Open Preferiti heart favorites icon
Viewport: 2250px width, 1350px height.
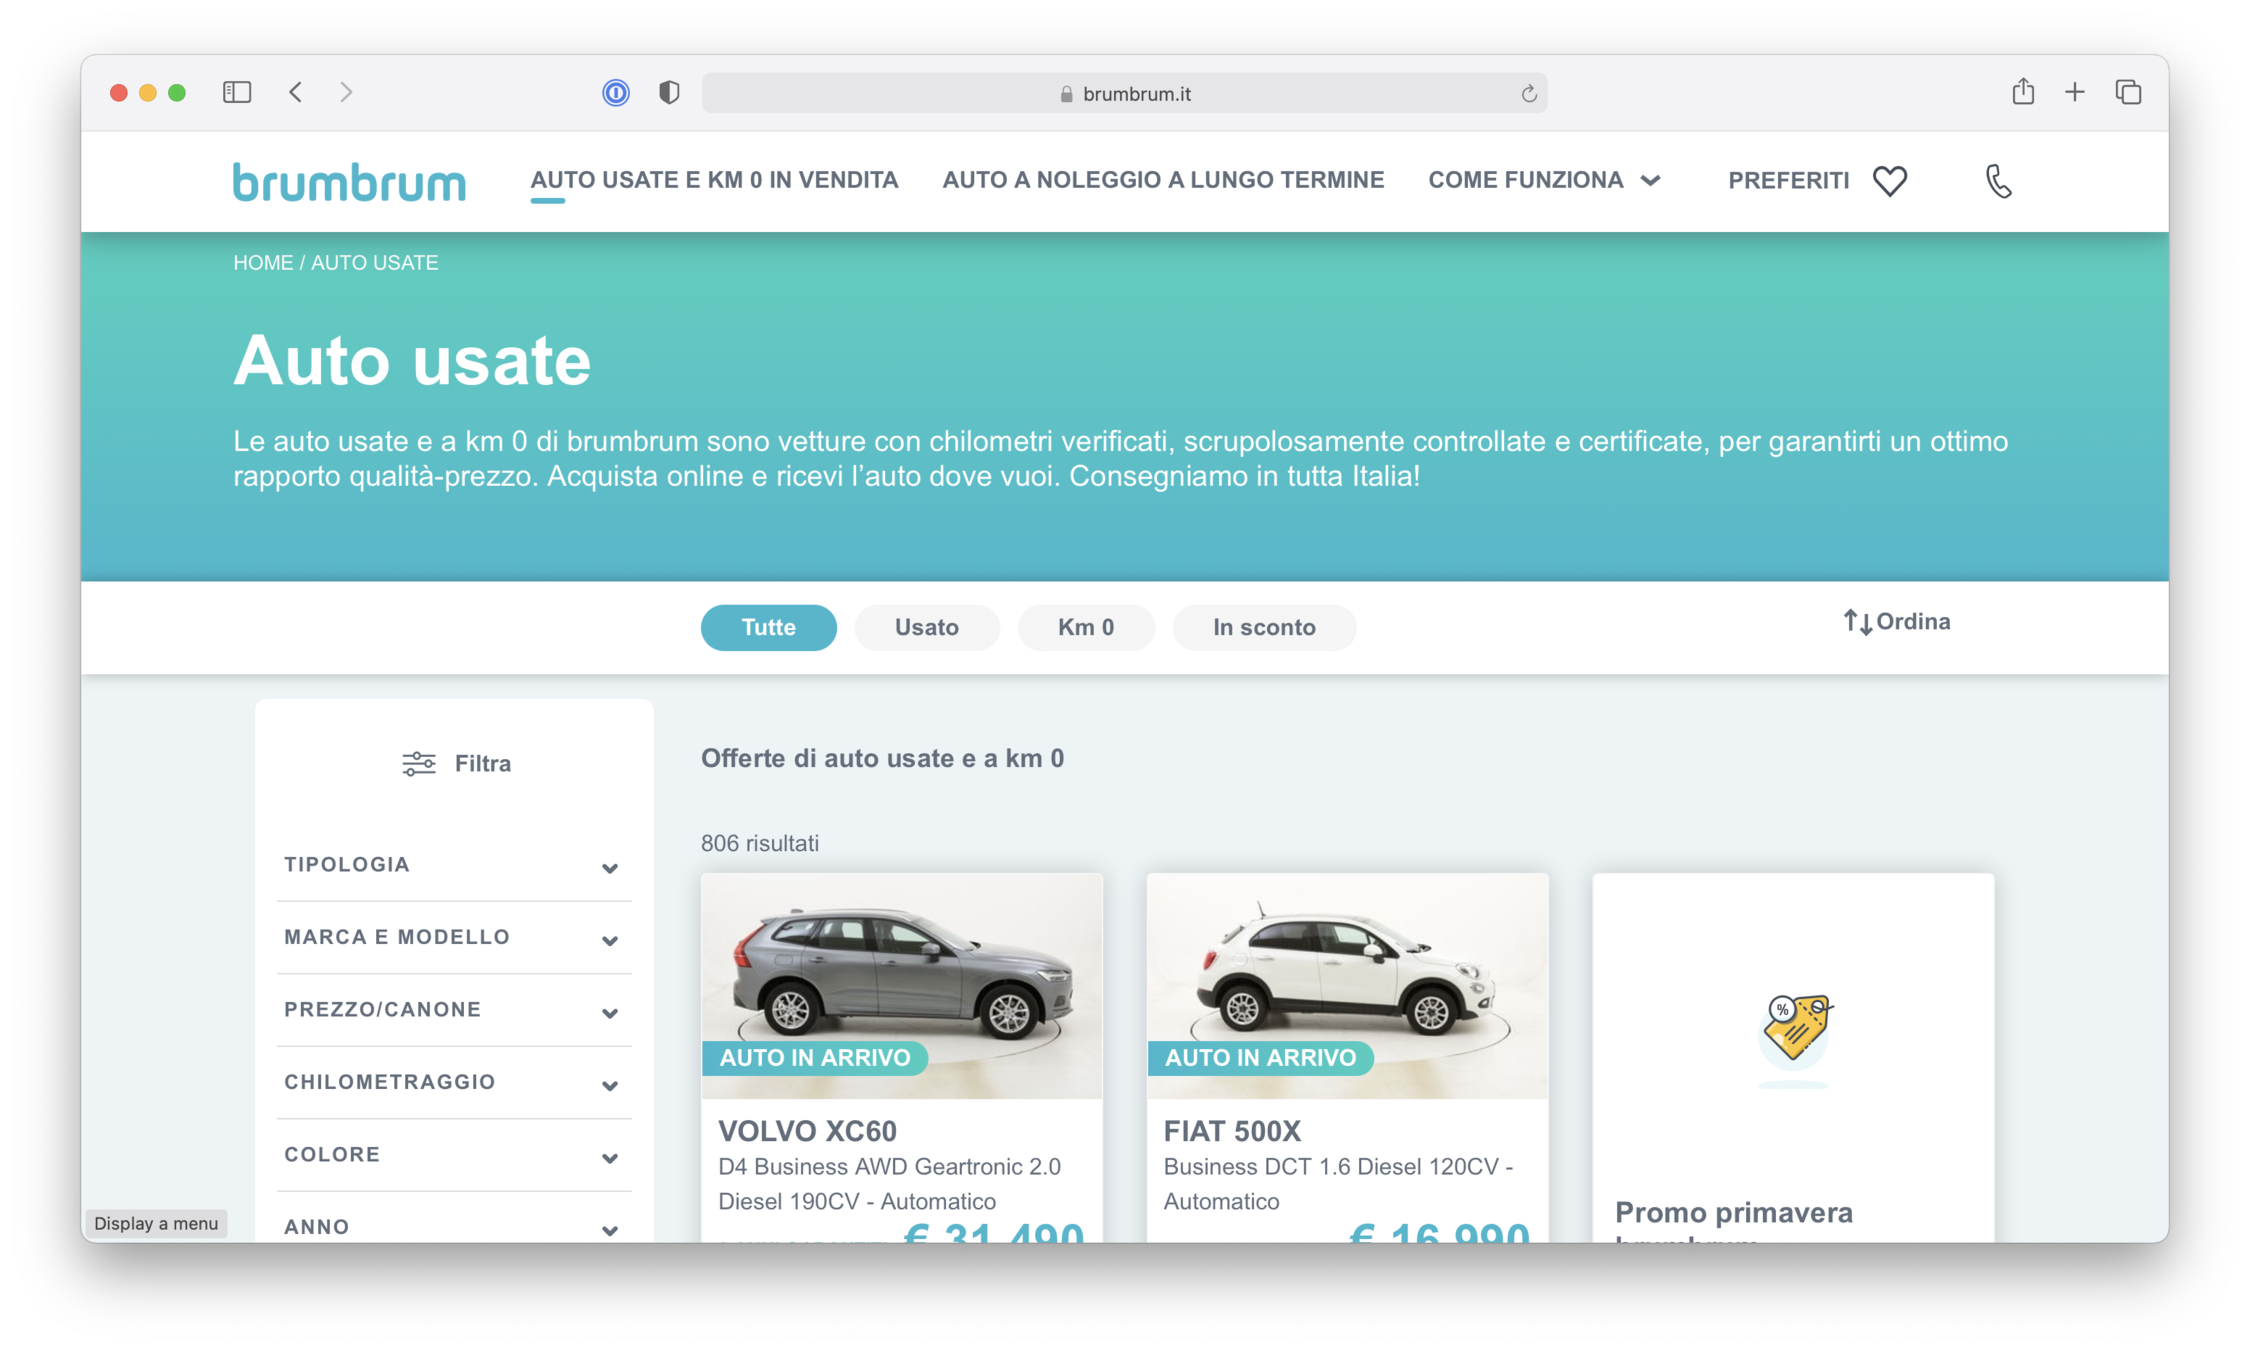coord(1889,181)
